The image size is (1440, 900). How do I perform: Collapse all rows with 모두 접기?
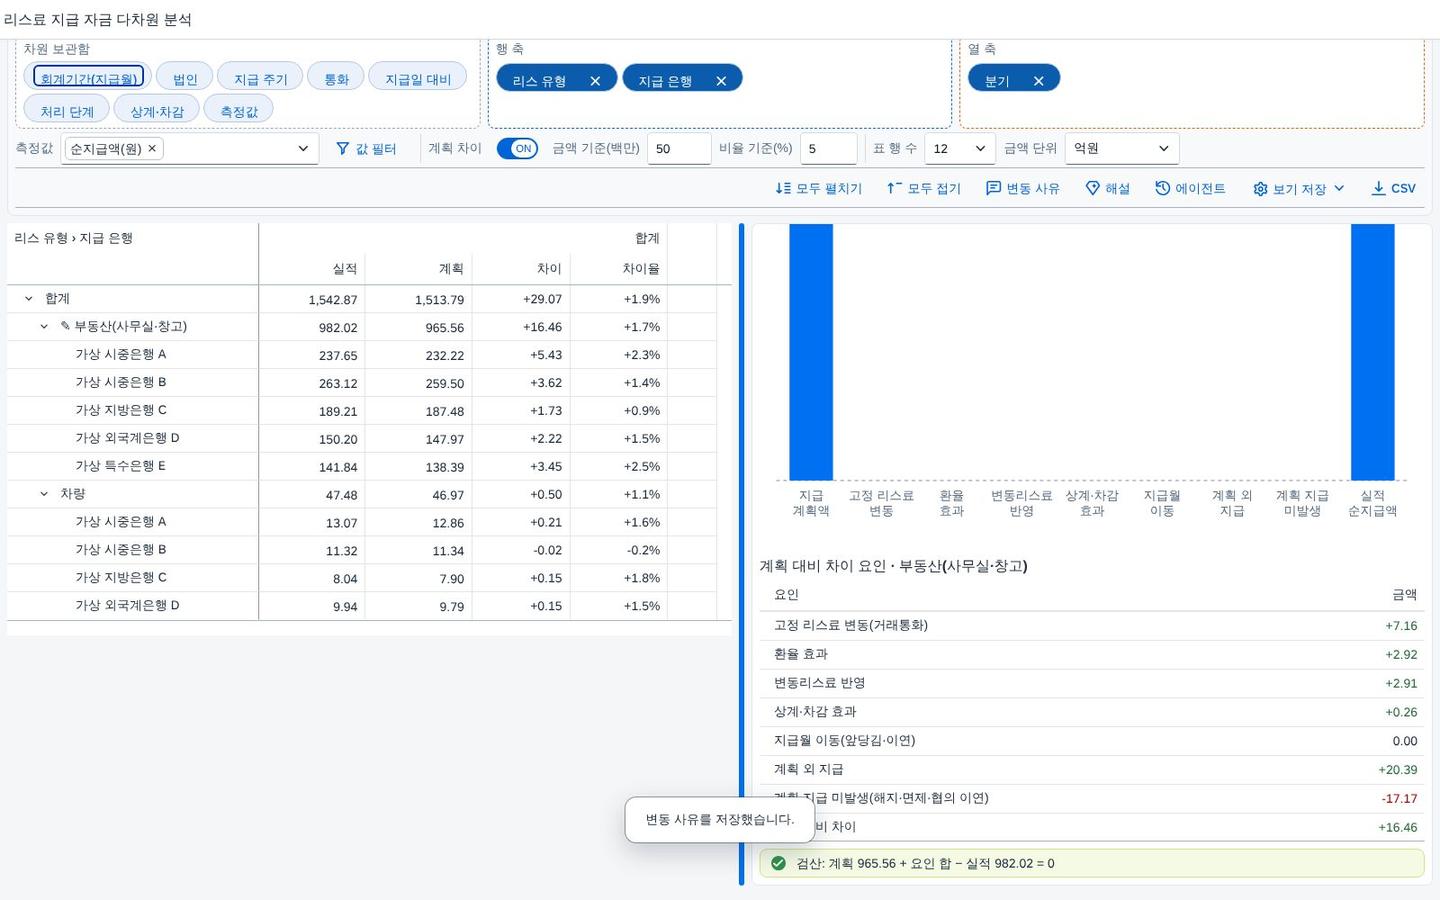pyautogui.click(x=923, y=189)
